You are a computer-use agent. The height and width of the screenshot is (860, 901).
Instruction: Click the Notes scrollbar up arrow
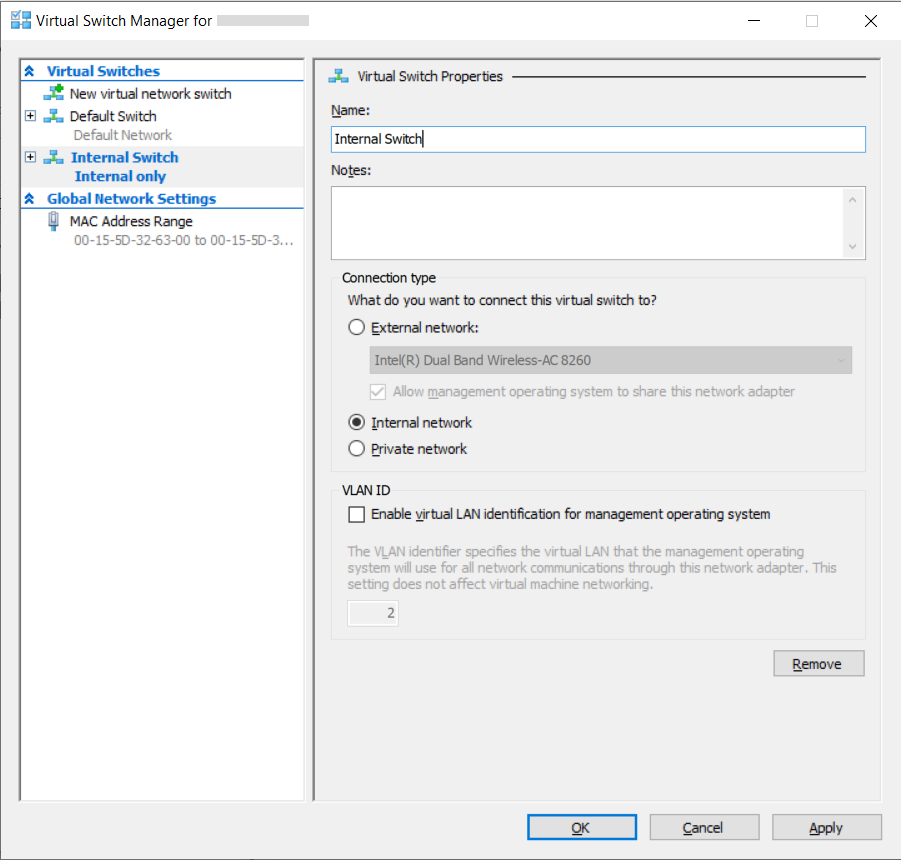tap(853, 200)
